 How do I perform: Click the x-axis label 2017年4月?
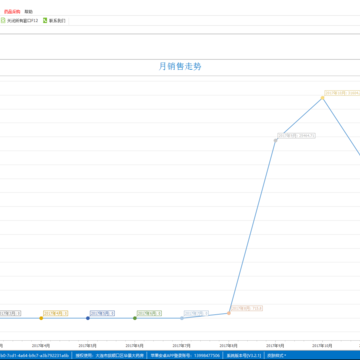coord(41,346)
